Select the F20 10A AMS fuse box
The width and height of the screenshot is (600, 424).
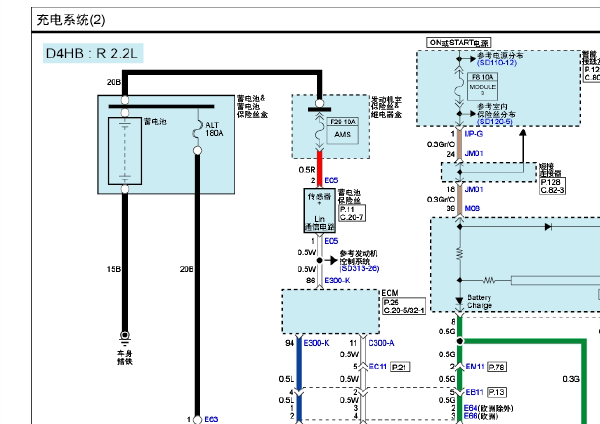[342, 131]
